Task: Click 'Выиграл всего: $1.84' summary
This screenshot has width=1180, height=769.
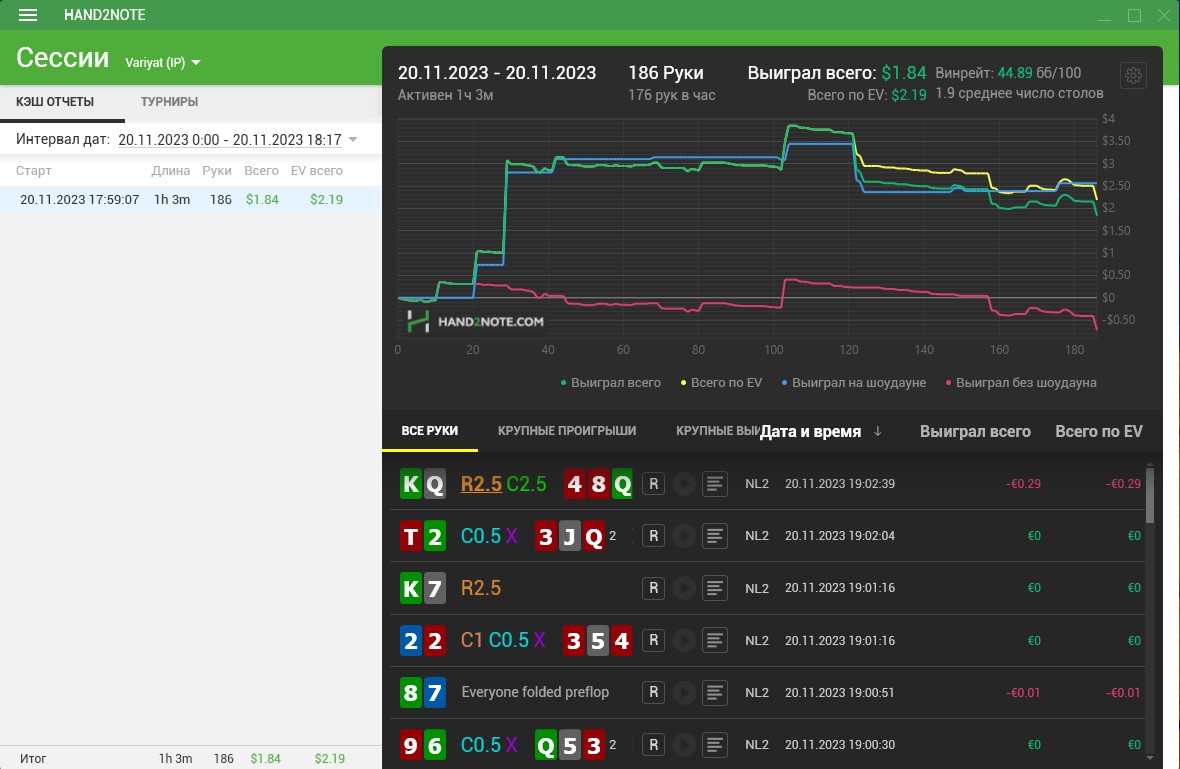Action: point(837,73)
